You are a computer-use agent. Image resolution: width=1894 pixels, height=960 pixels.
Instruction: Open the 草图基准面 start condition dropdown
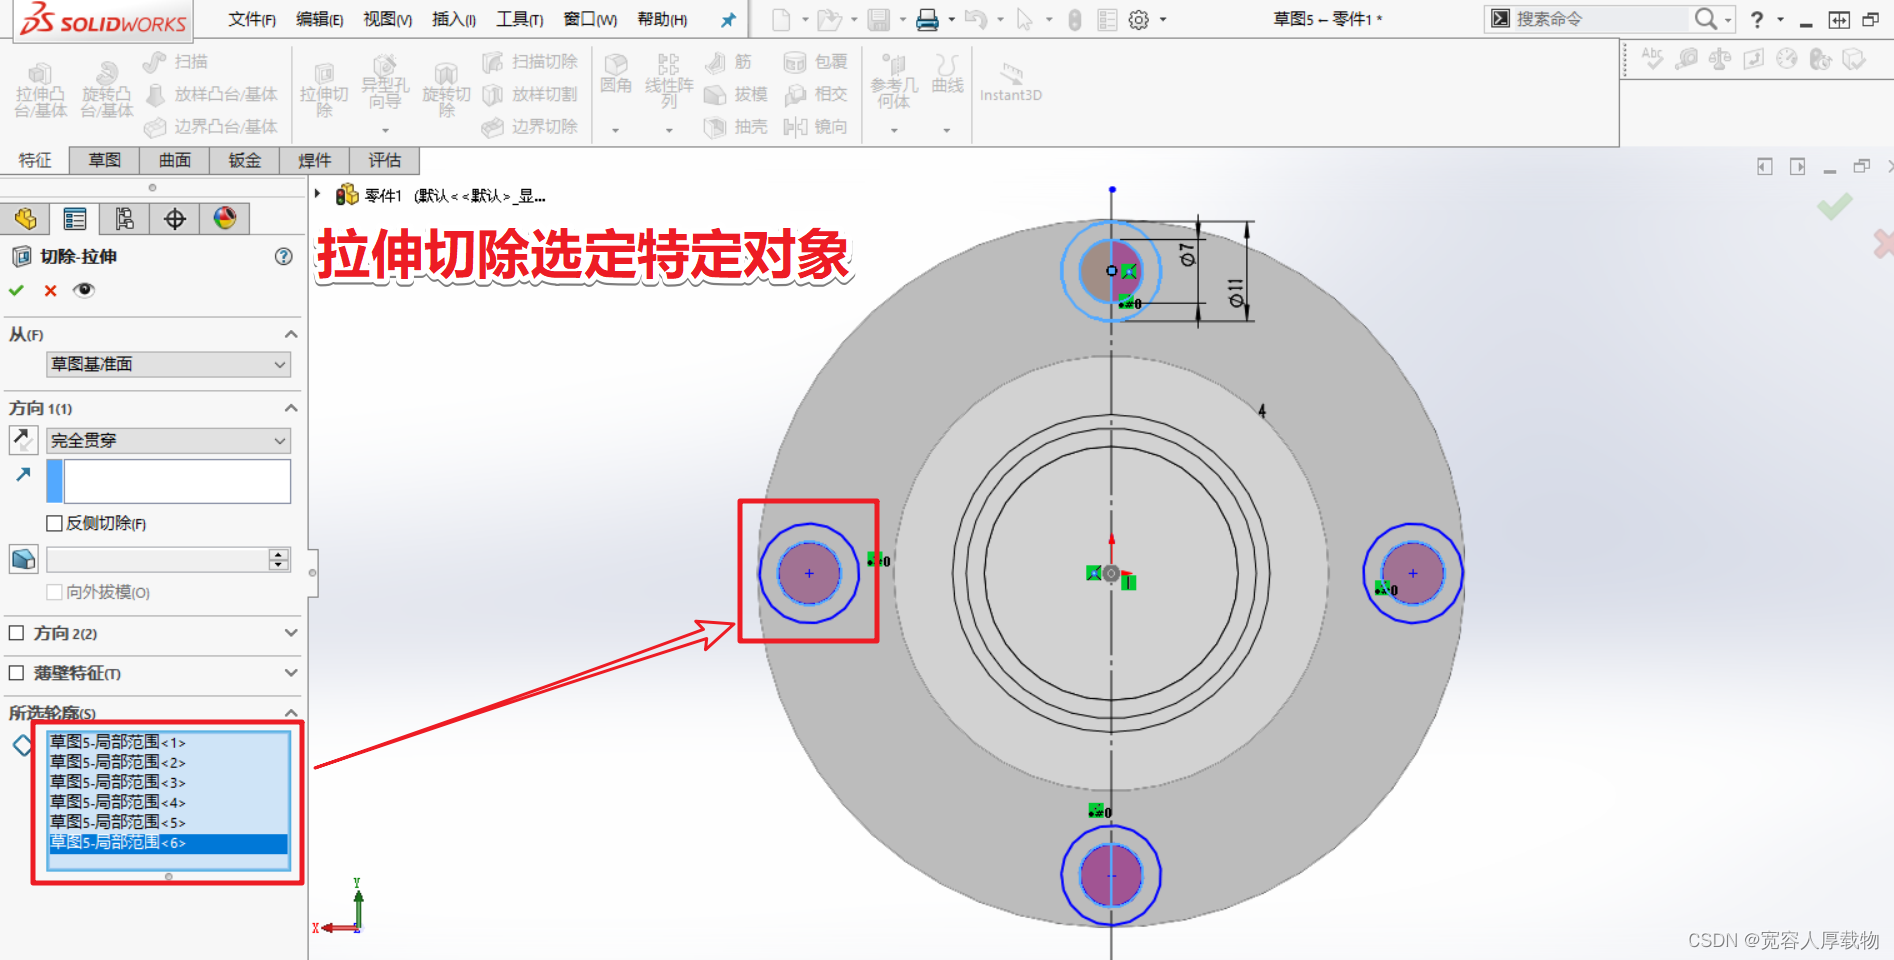tap(169, 364)
